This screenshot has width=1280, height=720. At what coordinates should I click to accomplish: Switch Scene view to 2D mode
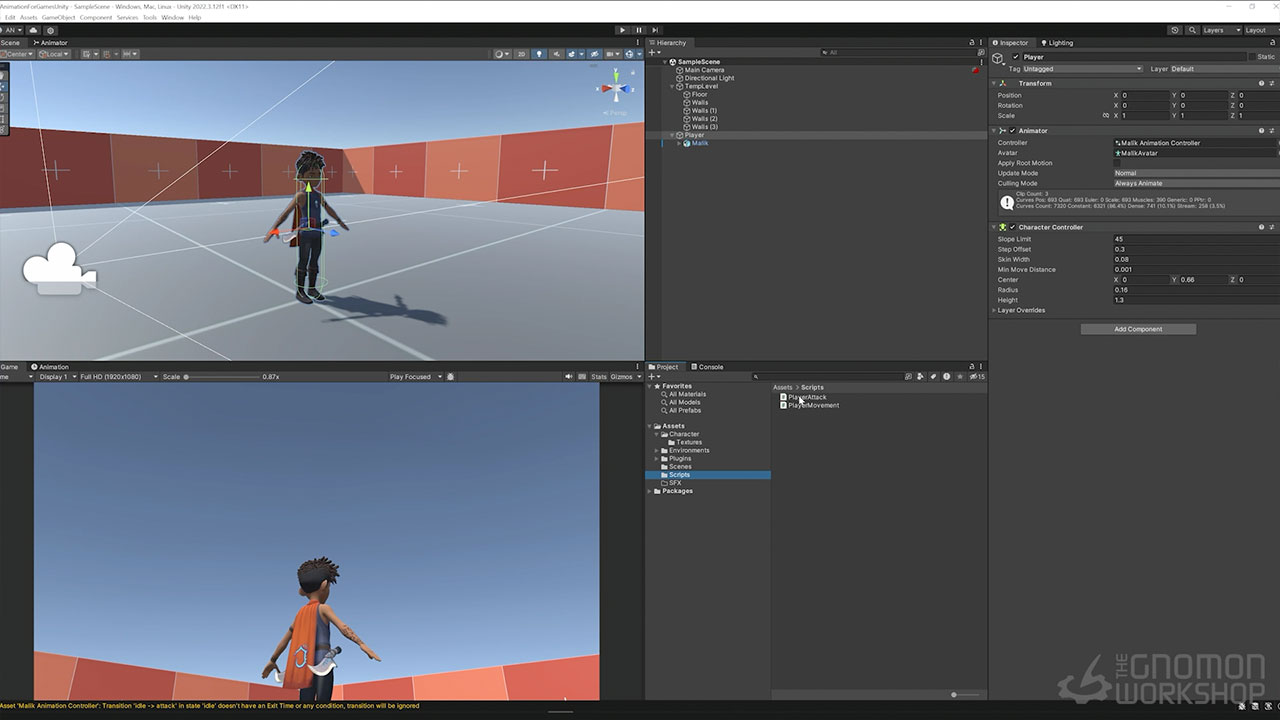521,54
